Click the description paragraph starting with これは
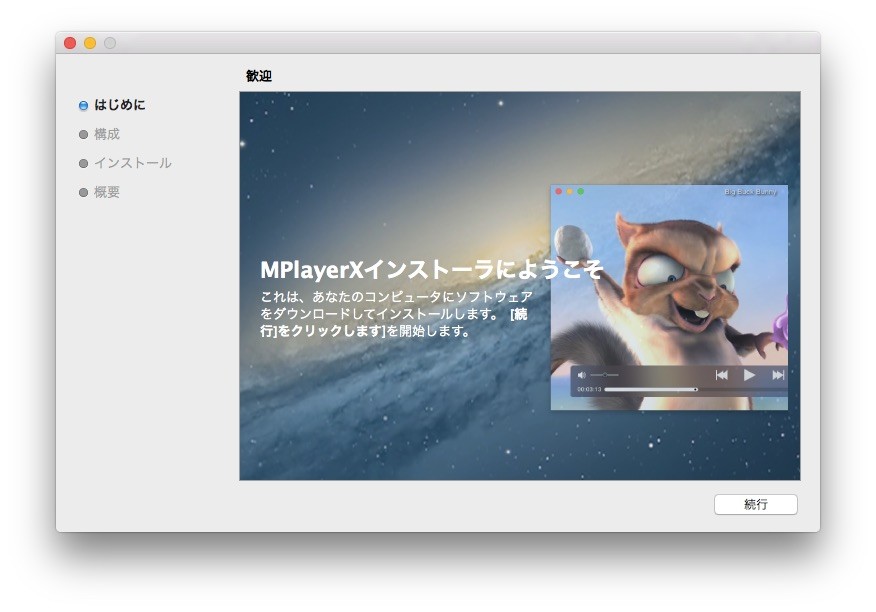 (396, 314)
